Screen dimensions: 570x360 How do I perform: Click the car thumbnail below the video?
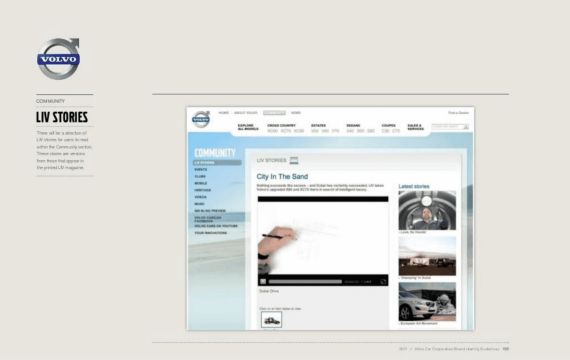click(x=271, y=320)
